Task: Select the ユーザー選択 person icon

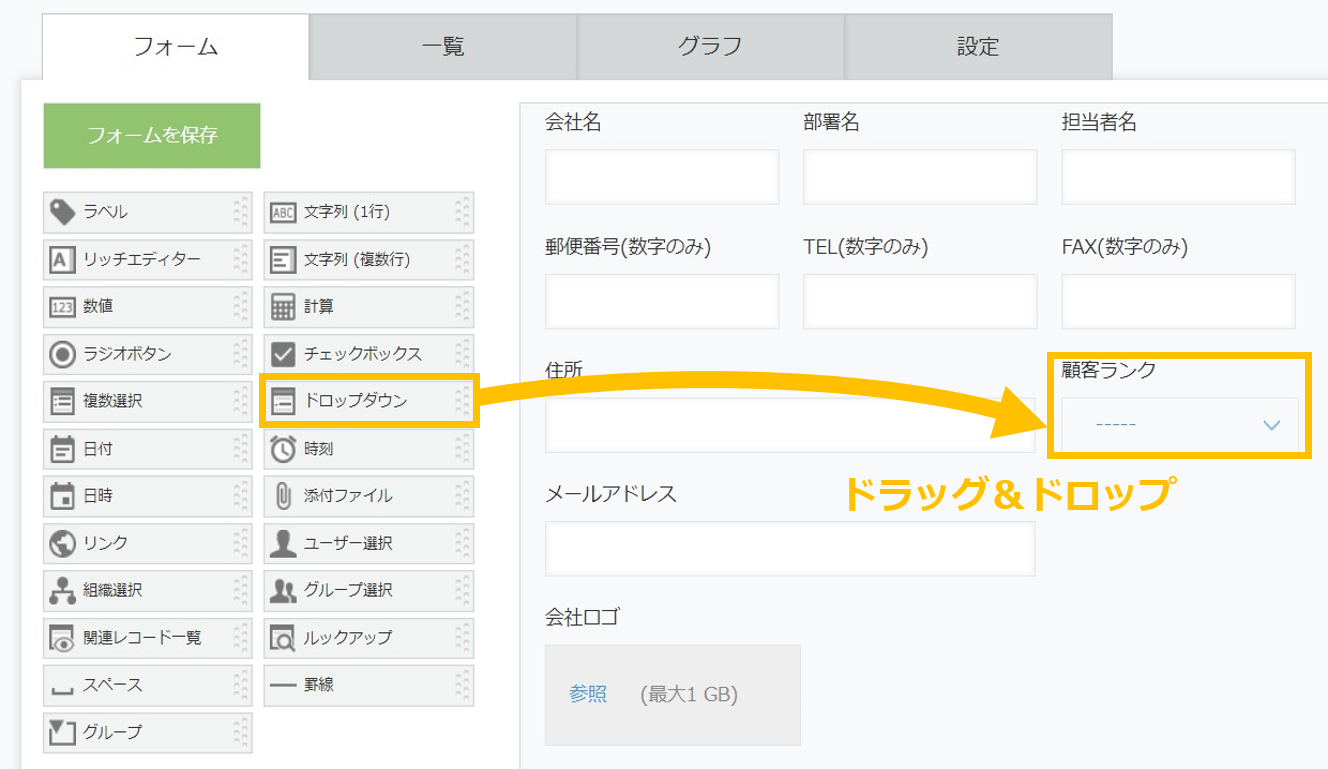Action: click(283, 544)
